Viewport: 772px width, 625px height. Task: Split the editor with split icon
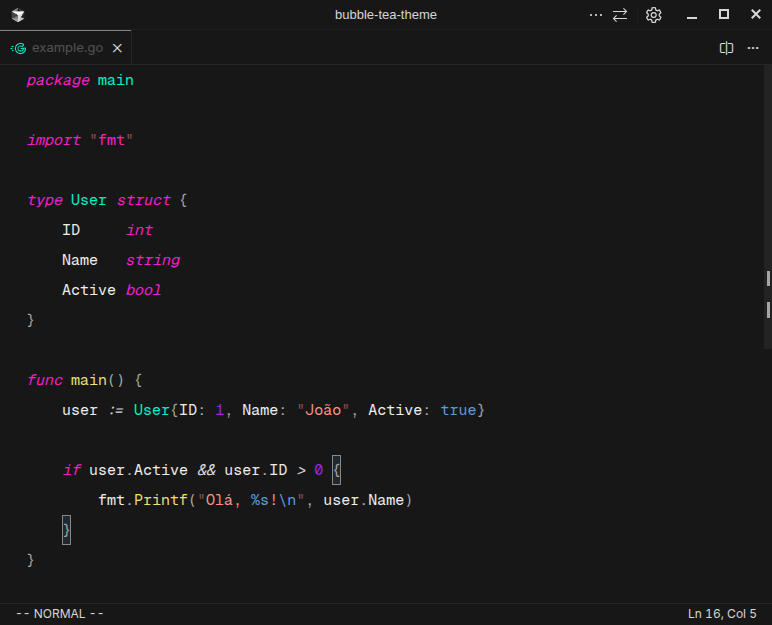pyautogui.click(x=726, y=48)
